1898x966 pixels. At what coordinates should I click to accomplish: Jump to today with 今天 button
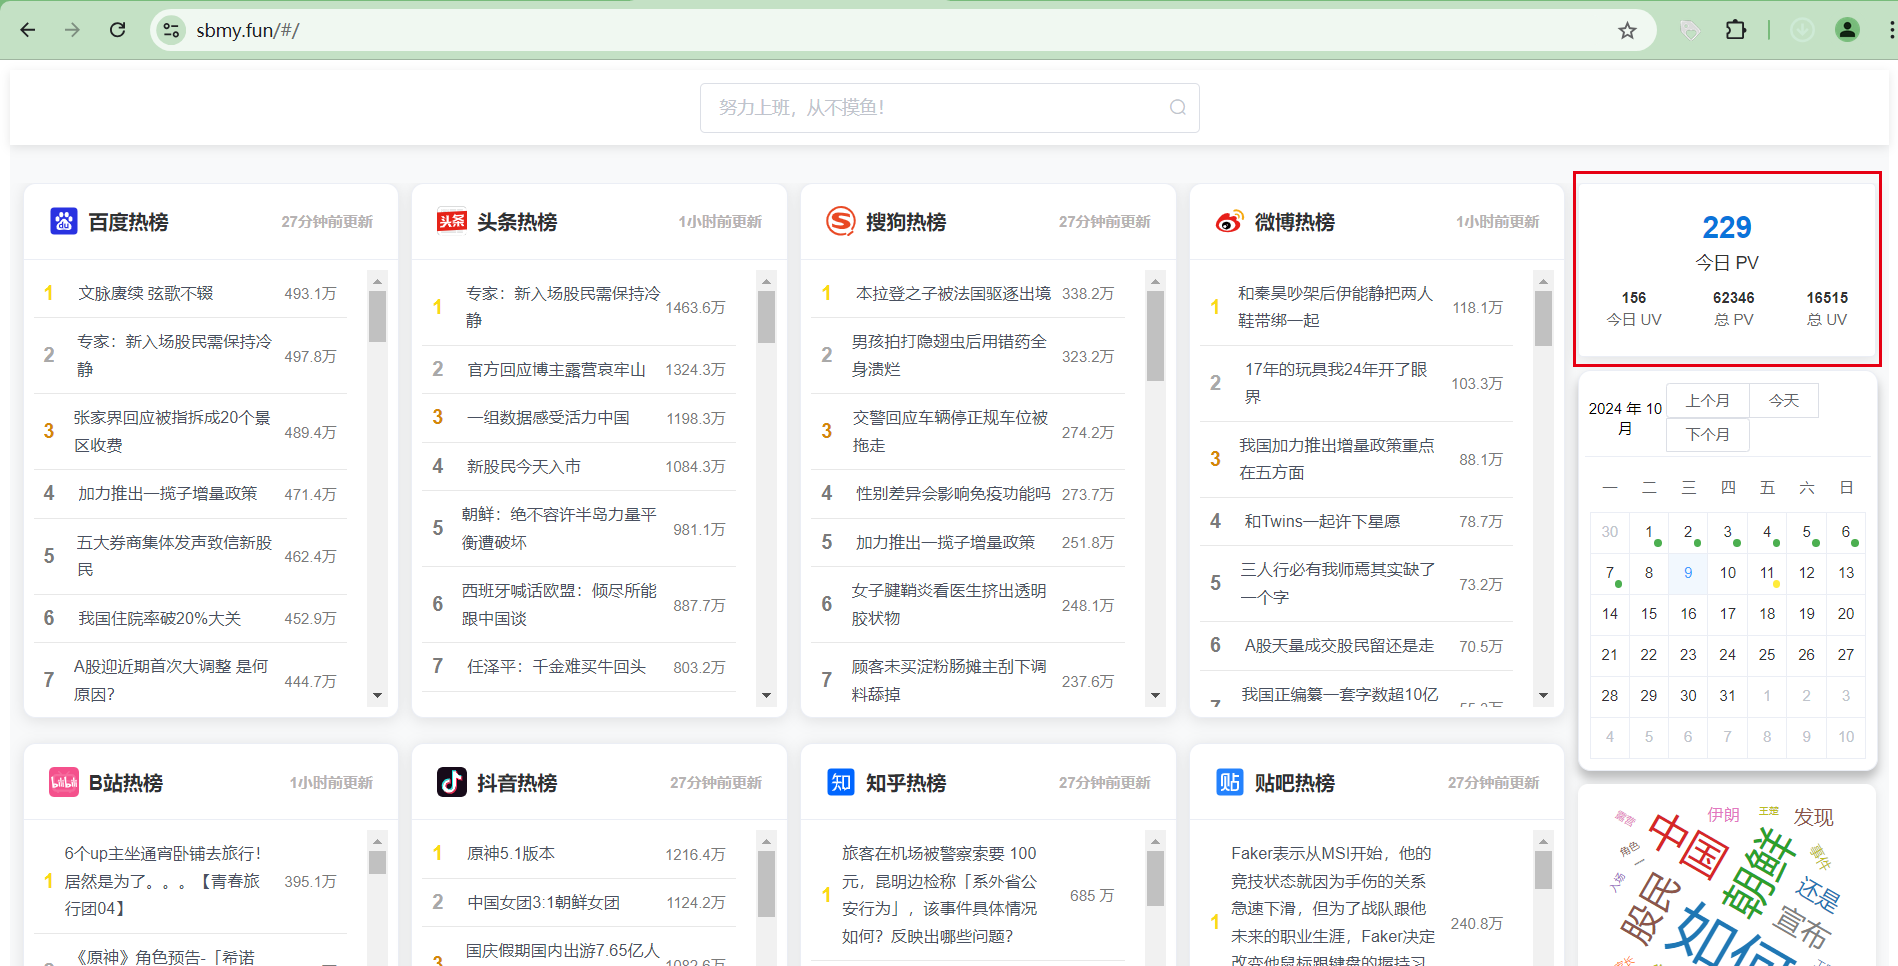tap(1783, 401)
